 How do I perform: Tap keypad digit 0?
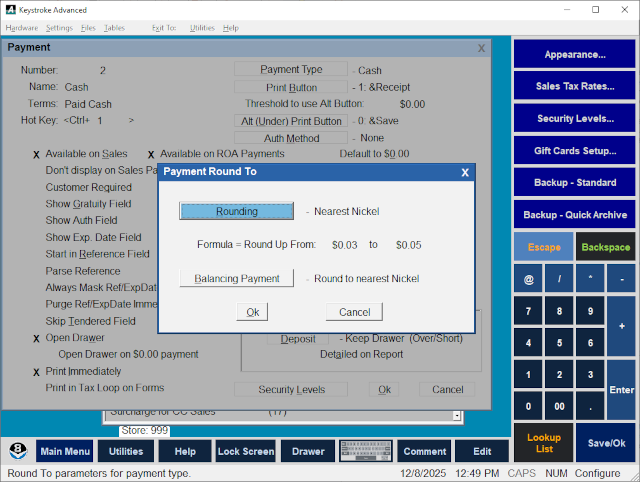(x=528, y=406)
